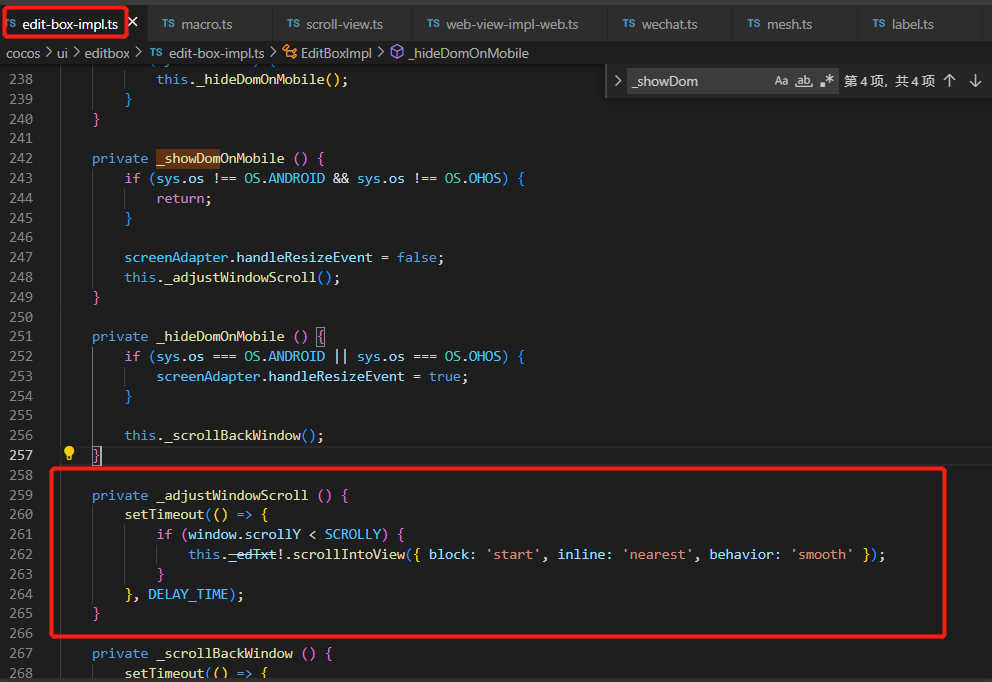Click the return statement on line 244

(x=184, y=198)
